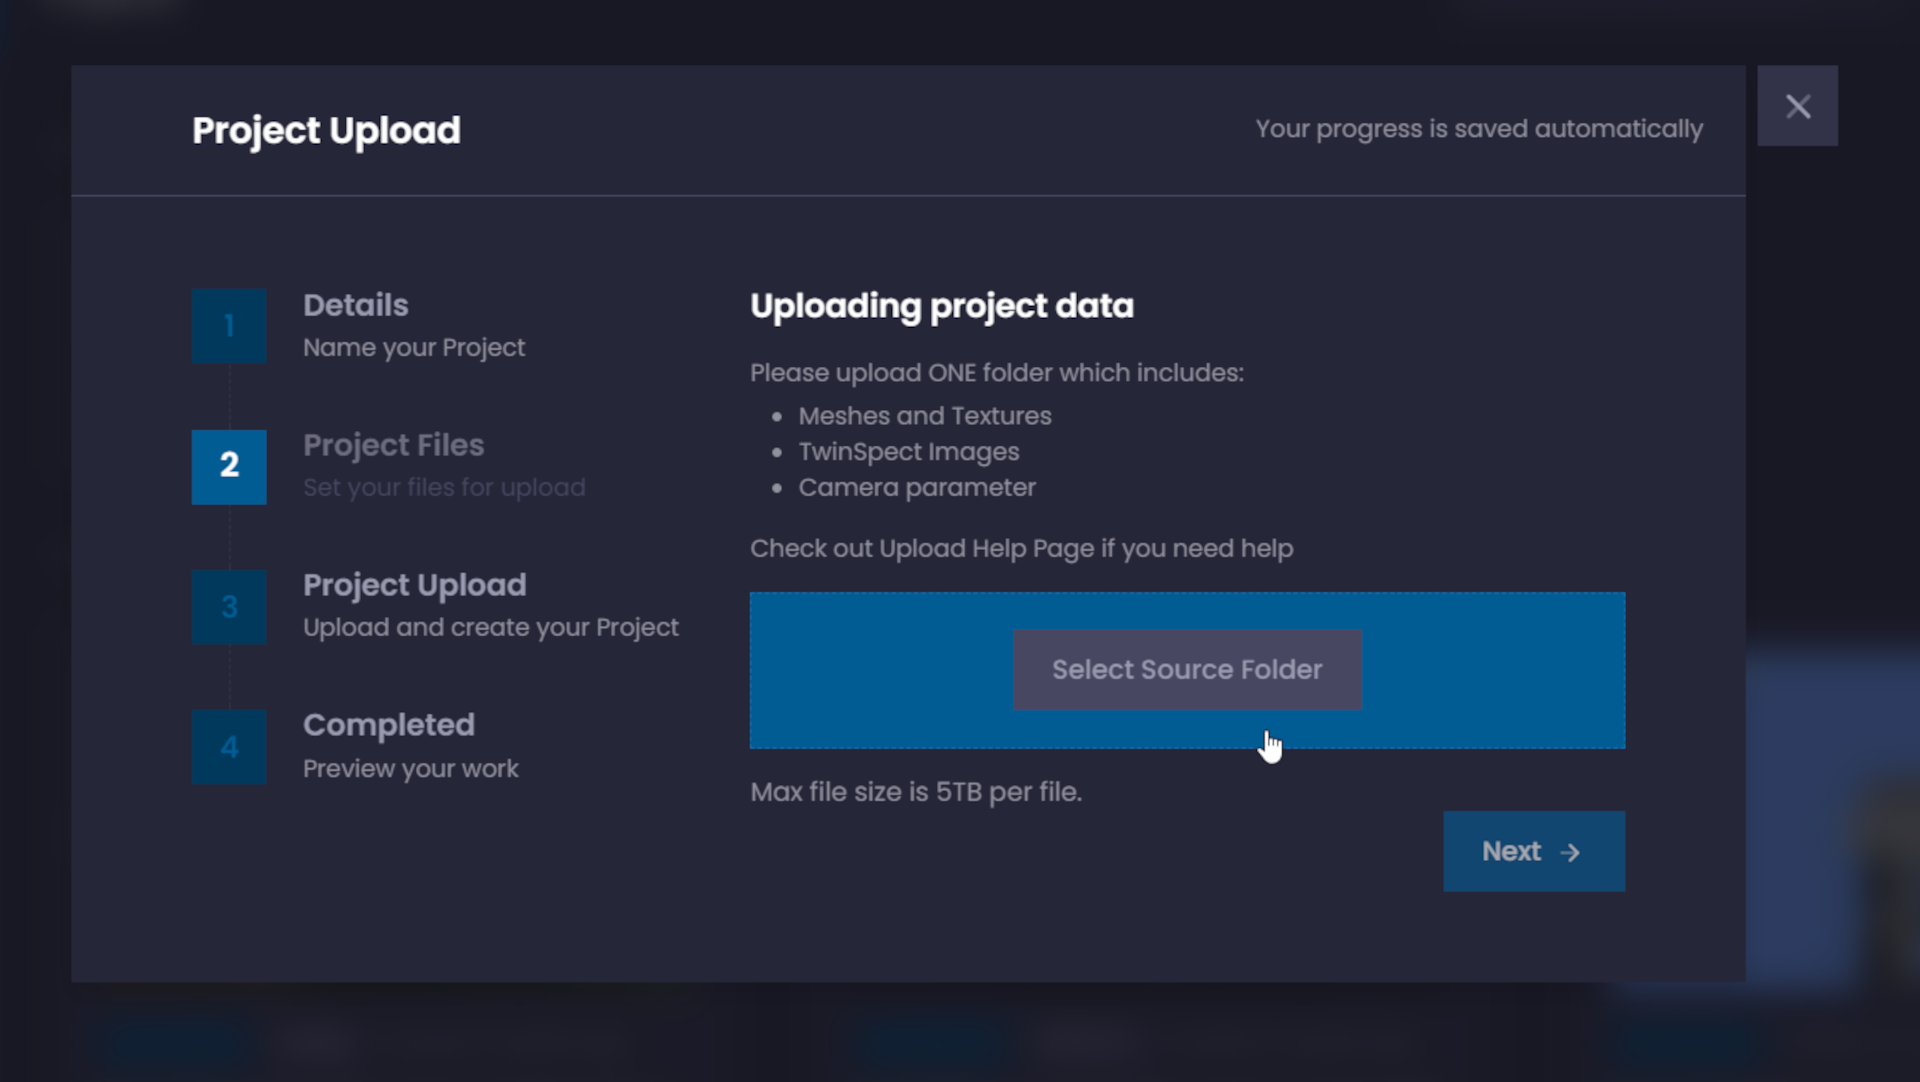Click the arrow icon in Next button

tap(1570, 852)
